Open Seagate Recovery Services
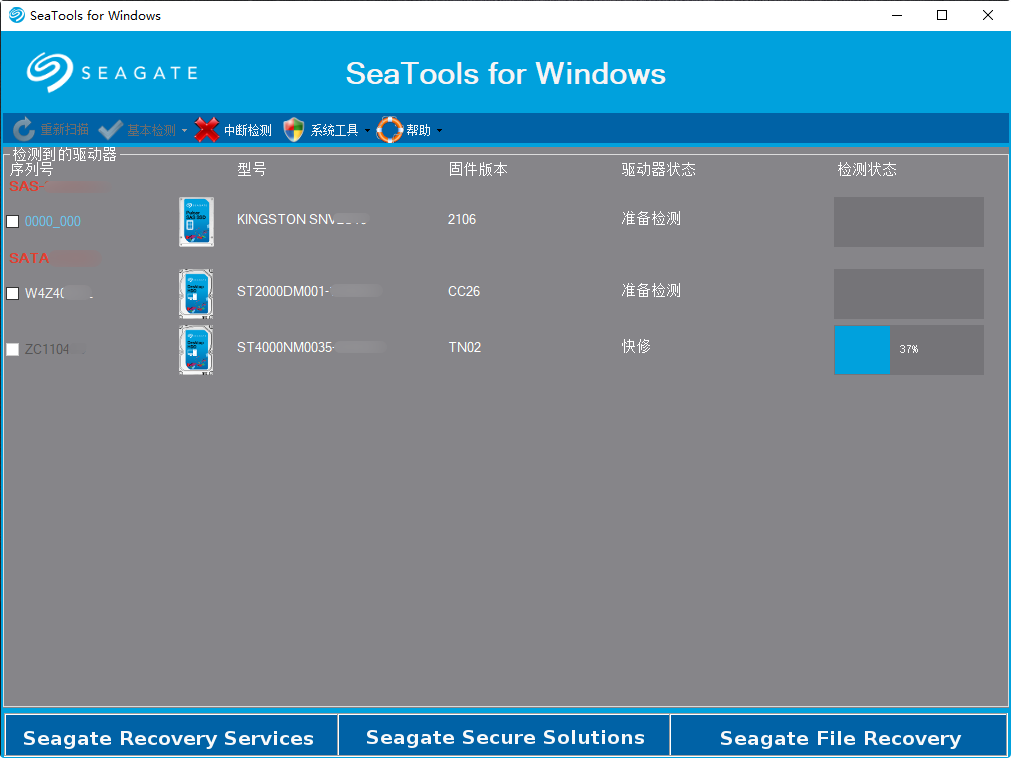 click(x=171, y=735)
